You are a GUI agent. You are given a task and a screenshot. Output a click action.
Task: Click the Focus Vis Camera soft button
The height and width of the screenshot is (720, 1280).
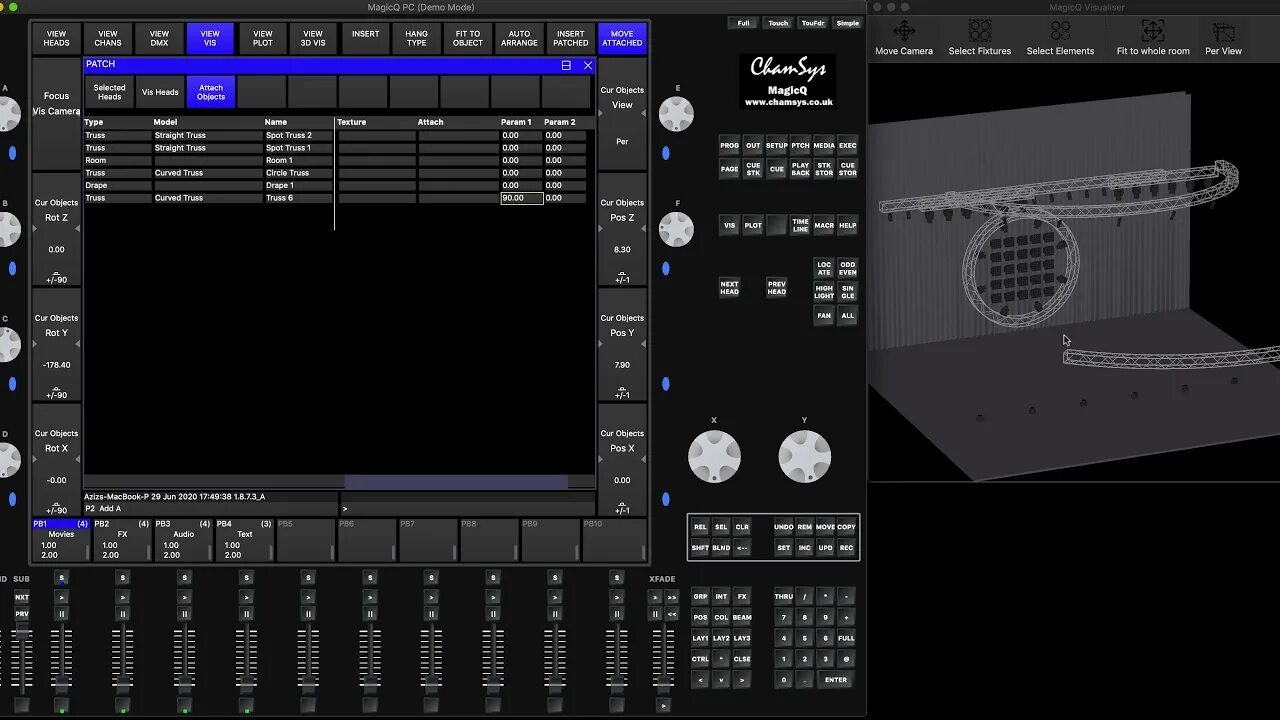pyautogui.click(x=57, y=113)
